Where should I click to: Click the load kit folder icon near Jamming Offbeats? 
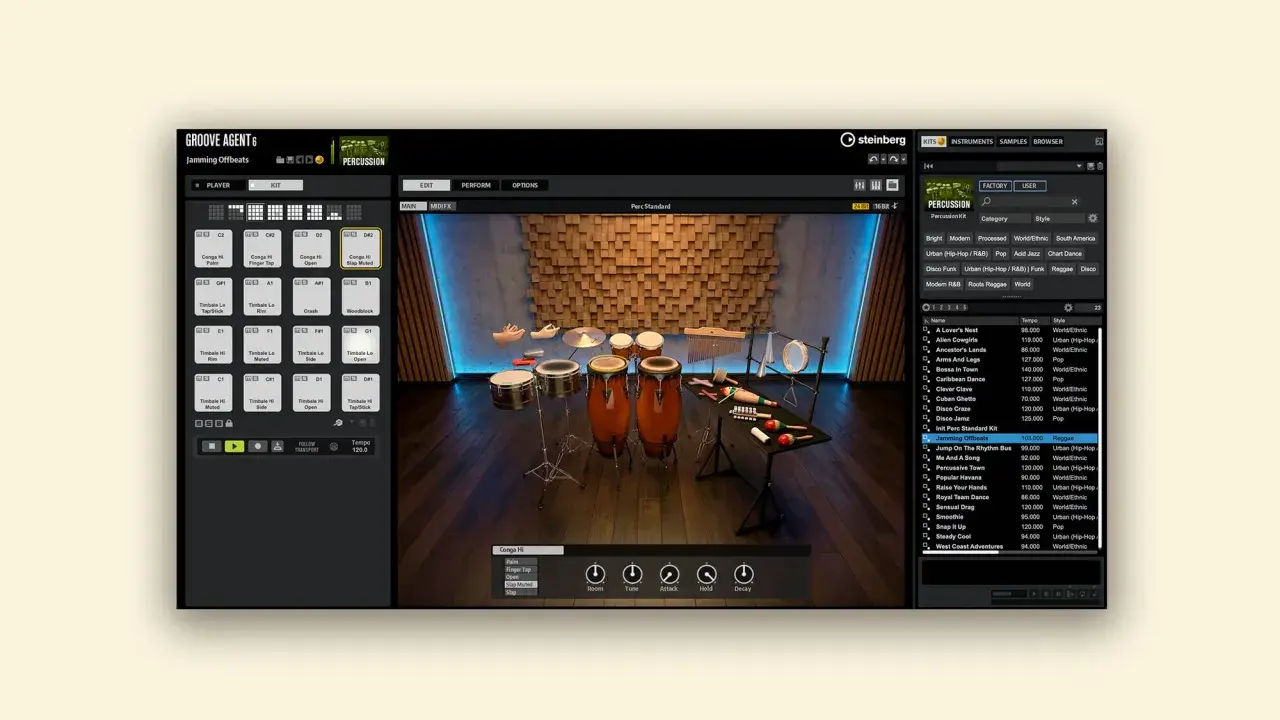(282, 160)
